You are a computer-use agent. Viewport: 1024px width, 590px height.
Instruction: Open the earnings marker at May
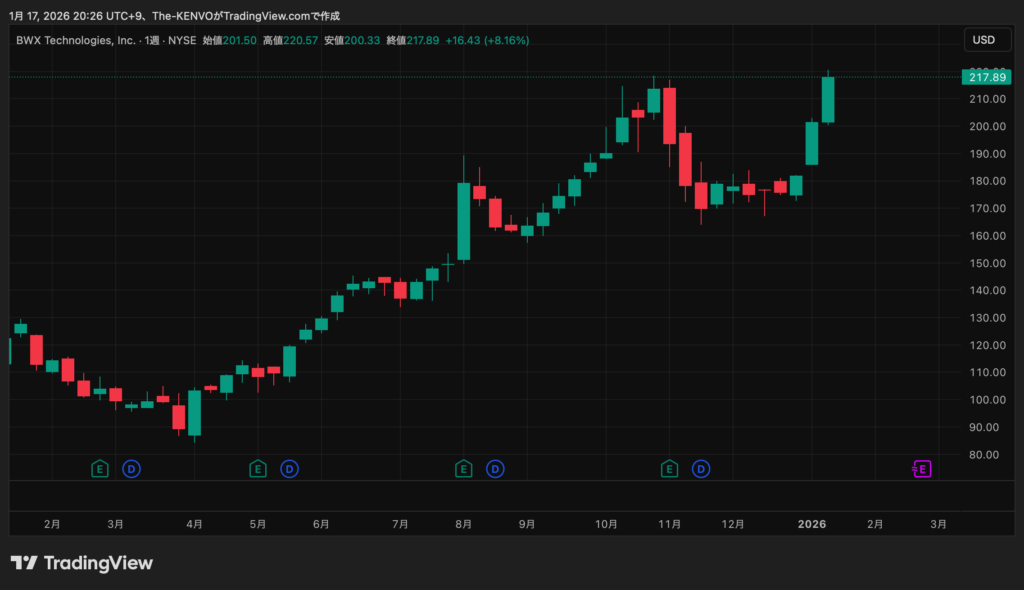click(x=257, y=468)
